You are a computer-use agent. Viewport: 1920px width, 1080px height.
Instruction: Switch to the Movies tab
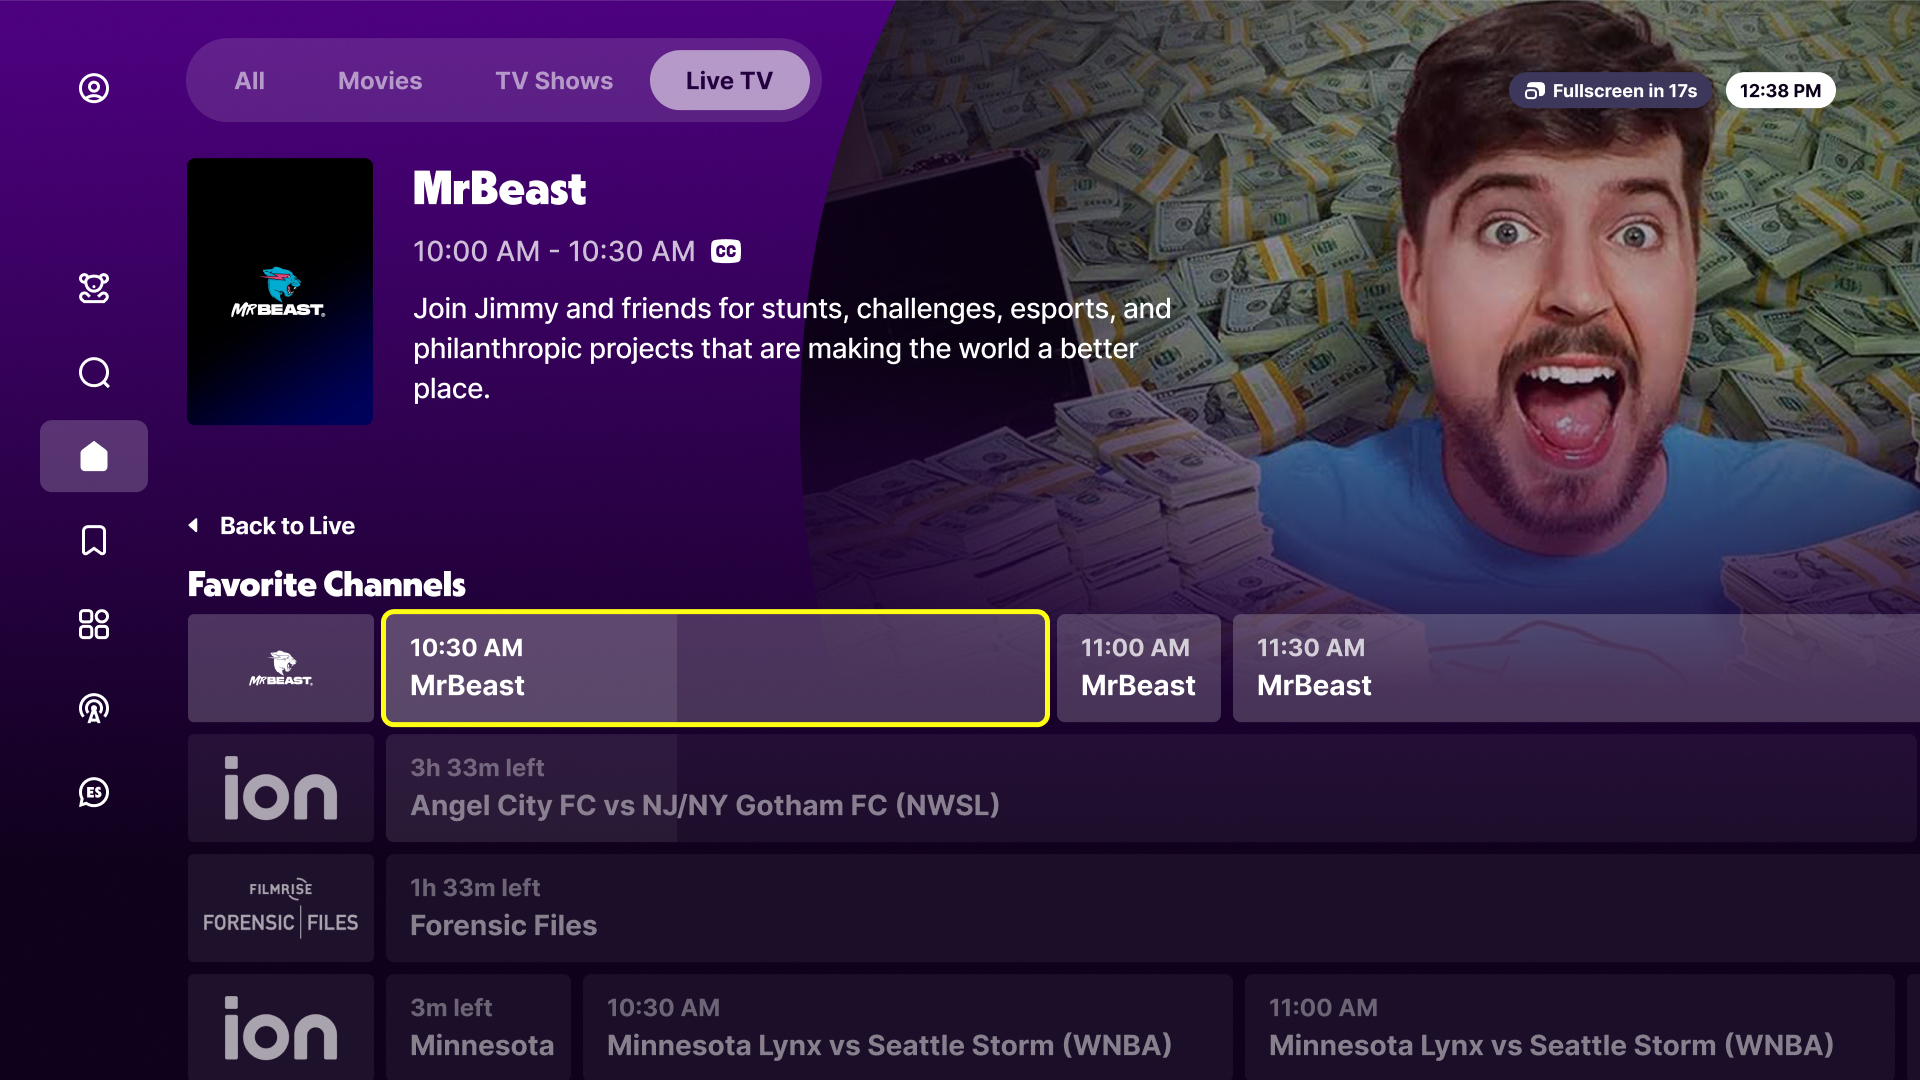380,81
